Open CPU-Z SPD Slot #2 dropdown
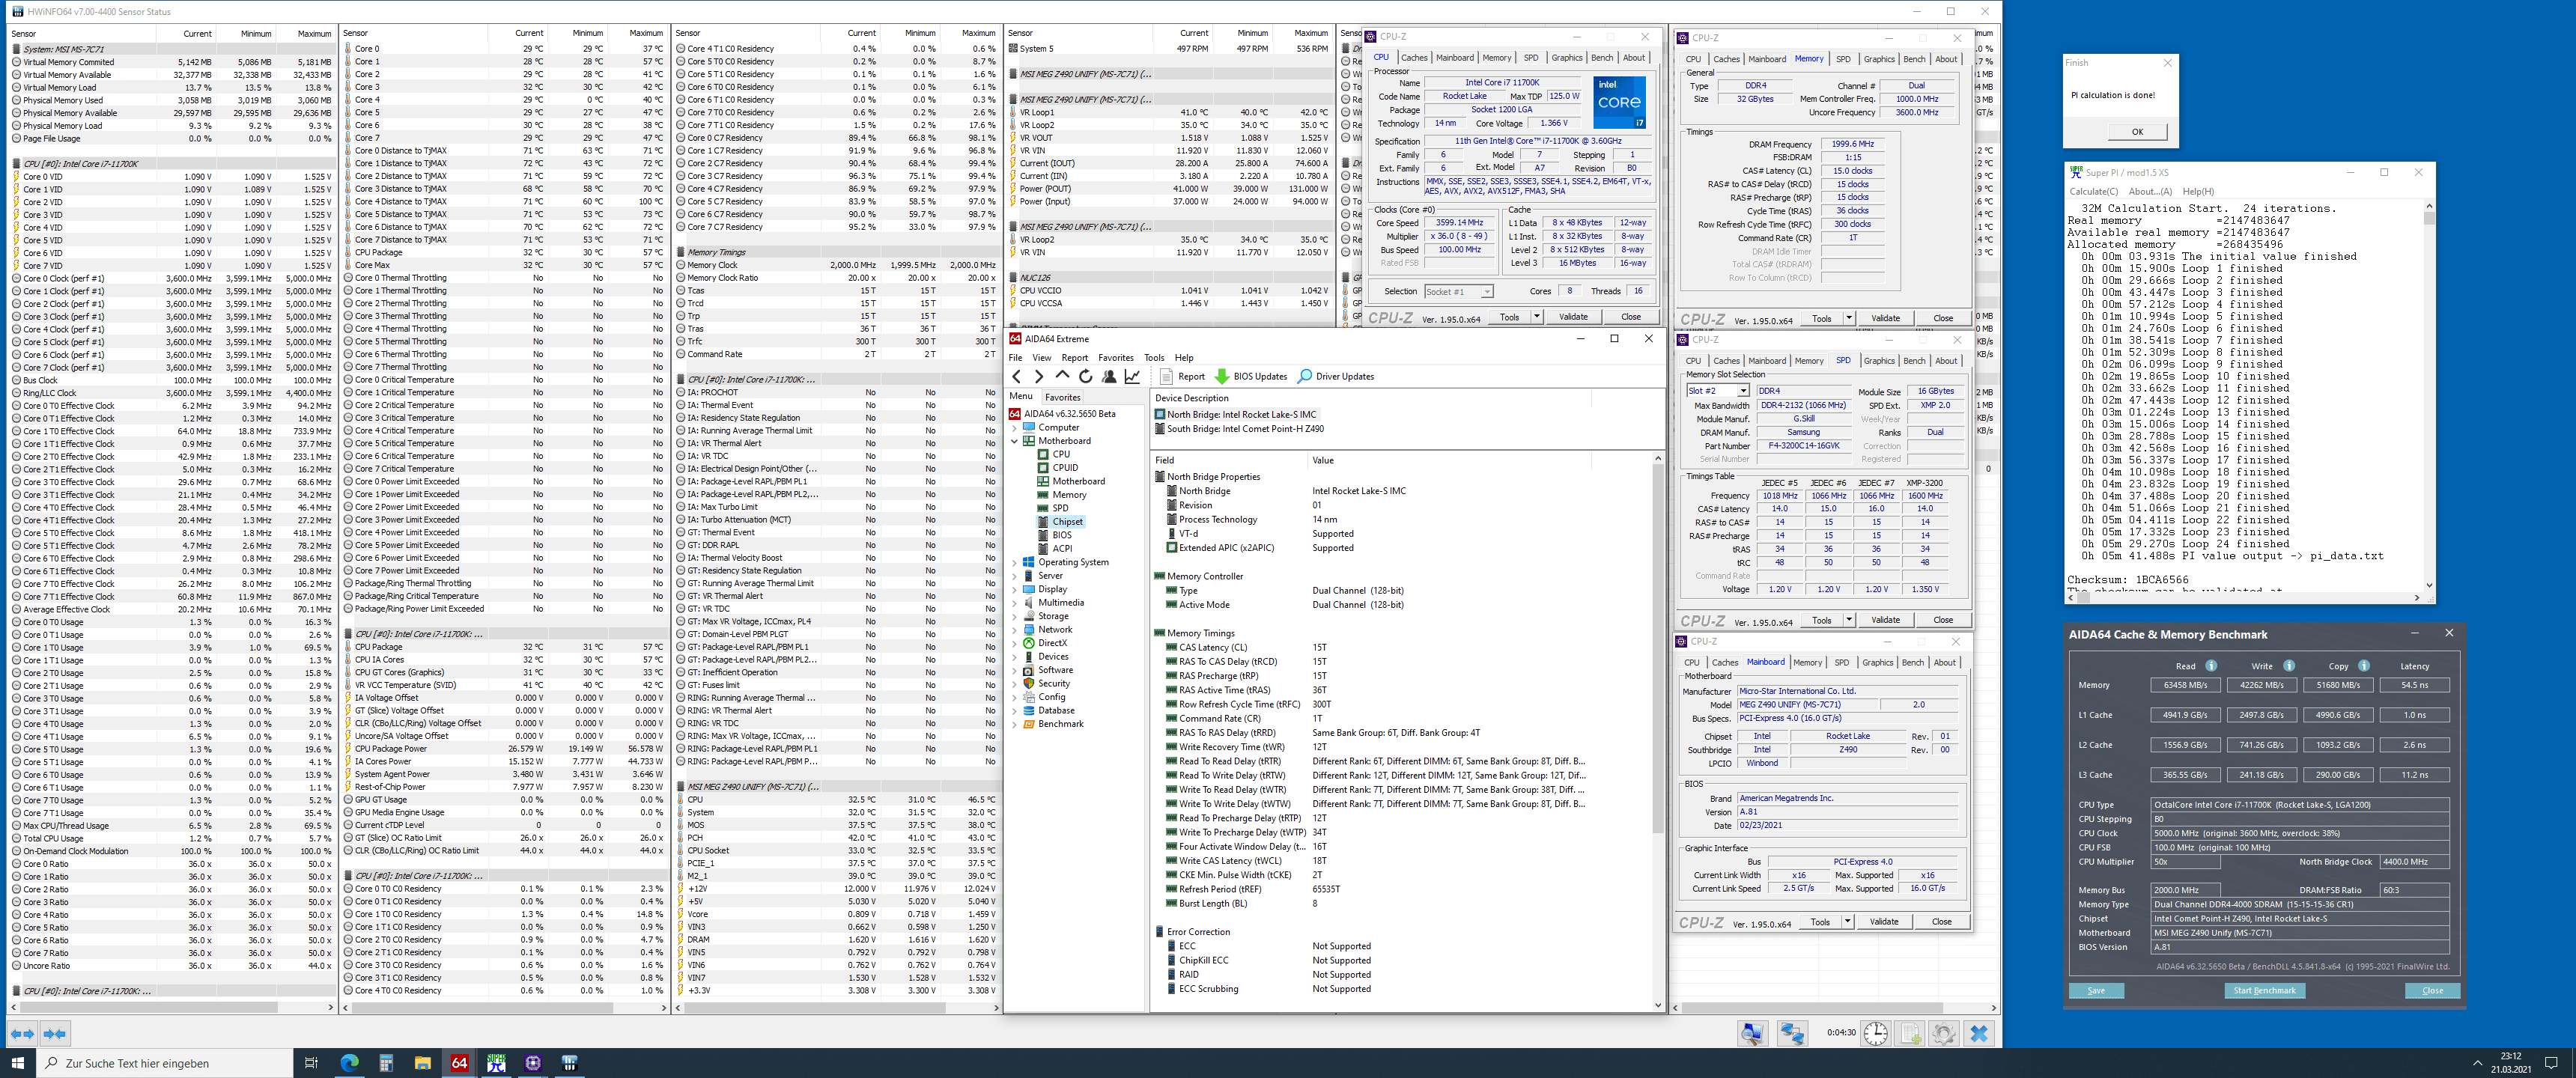2576x1078 pixels. click(x=1717, y=391)
